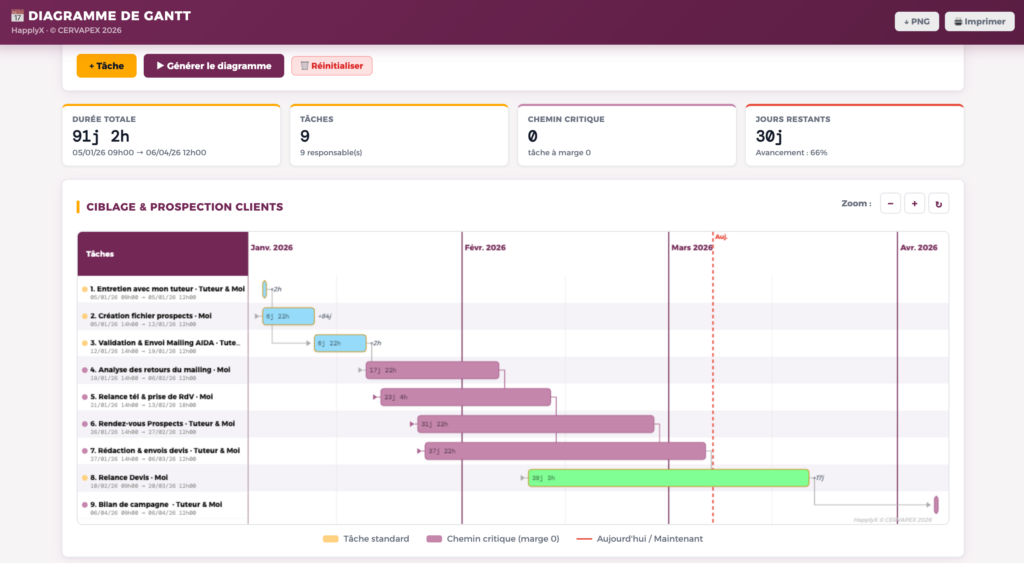Select the Rendez-vous Prospects task bar

coord(536,424)
